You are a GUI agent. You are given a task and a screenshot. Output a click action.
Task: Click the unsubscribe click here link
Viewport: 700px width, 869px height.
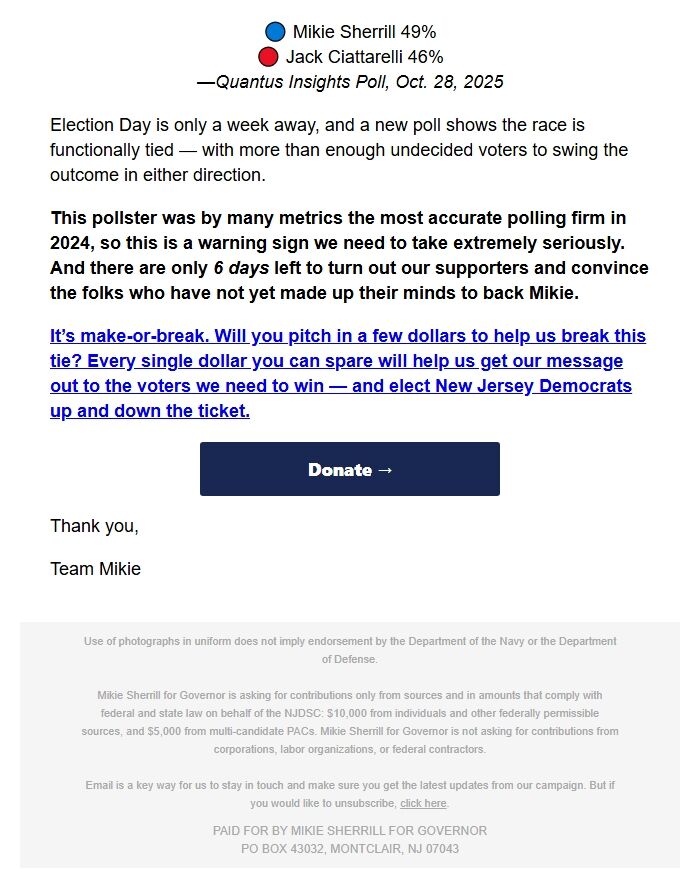click(x=423, y=803)
